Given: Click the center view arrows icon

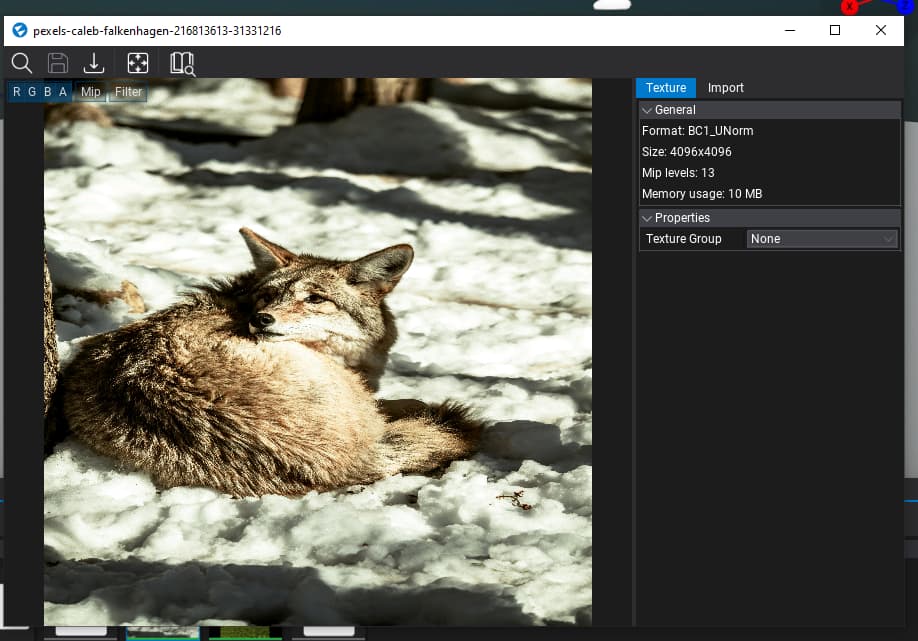Looking at the screenshot, I should tap(138, 63).
